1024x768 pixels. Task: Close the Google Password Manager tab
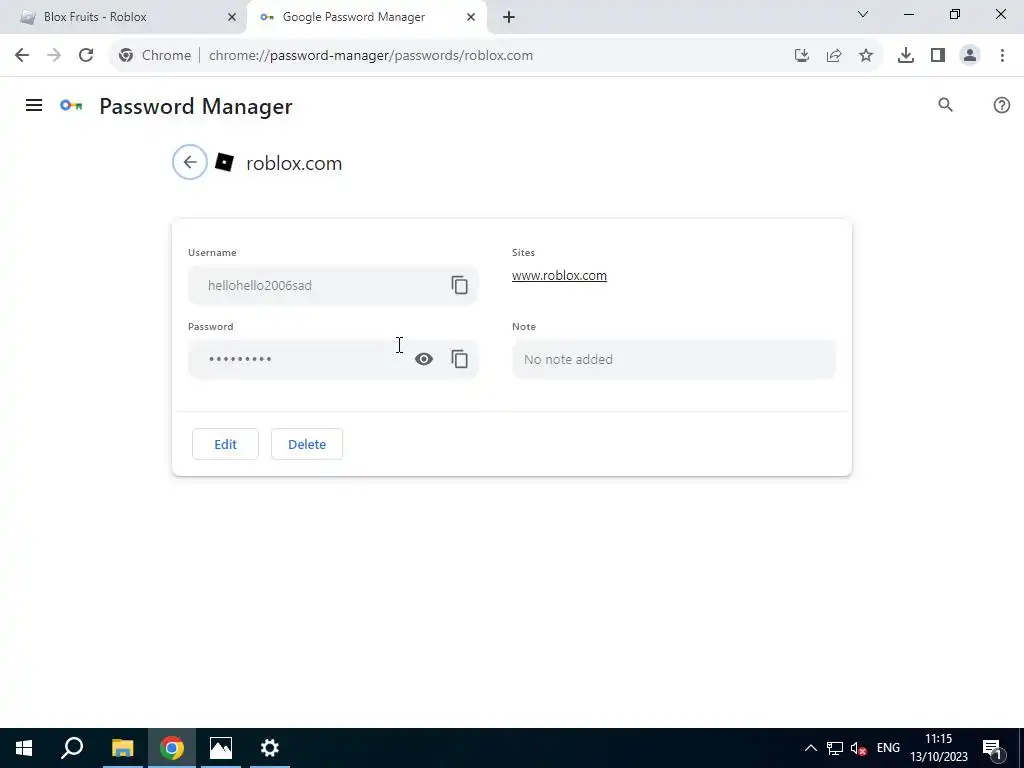[x=471, y=17]
